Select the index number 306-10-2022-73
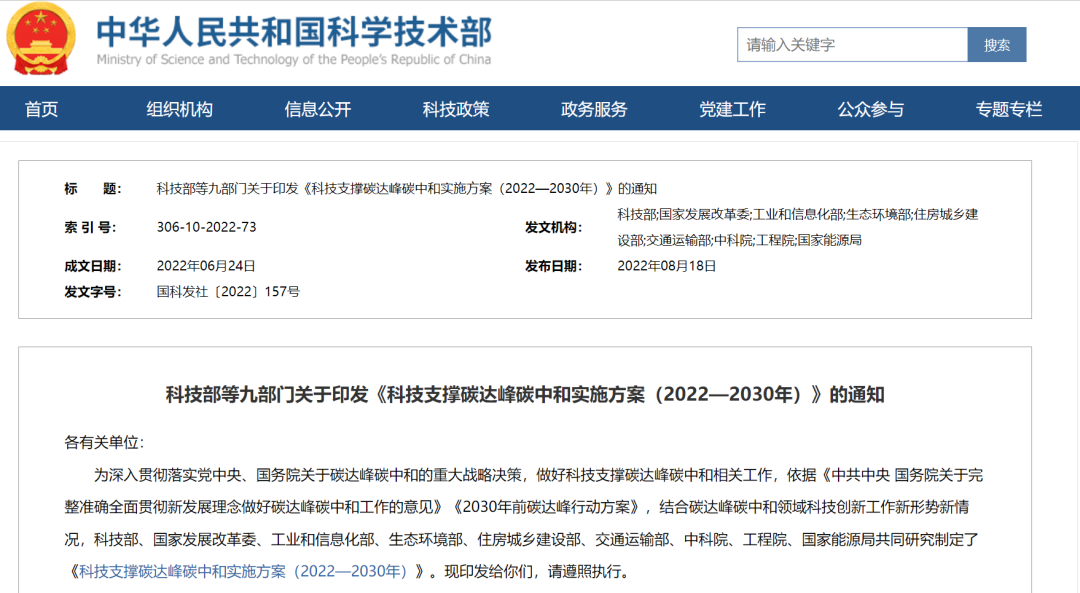1080x593 pixels. point(207,227)
